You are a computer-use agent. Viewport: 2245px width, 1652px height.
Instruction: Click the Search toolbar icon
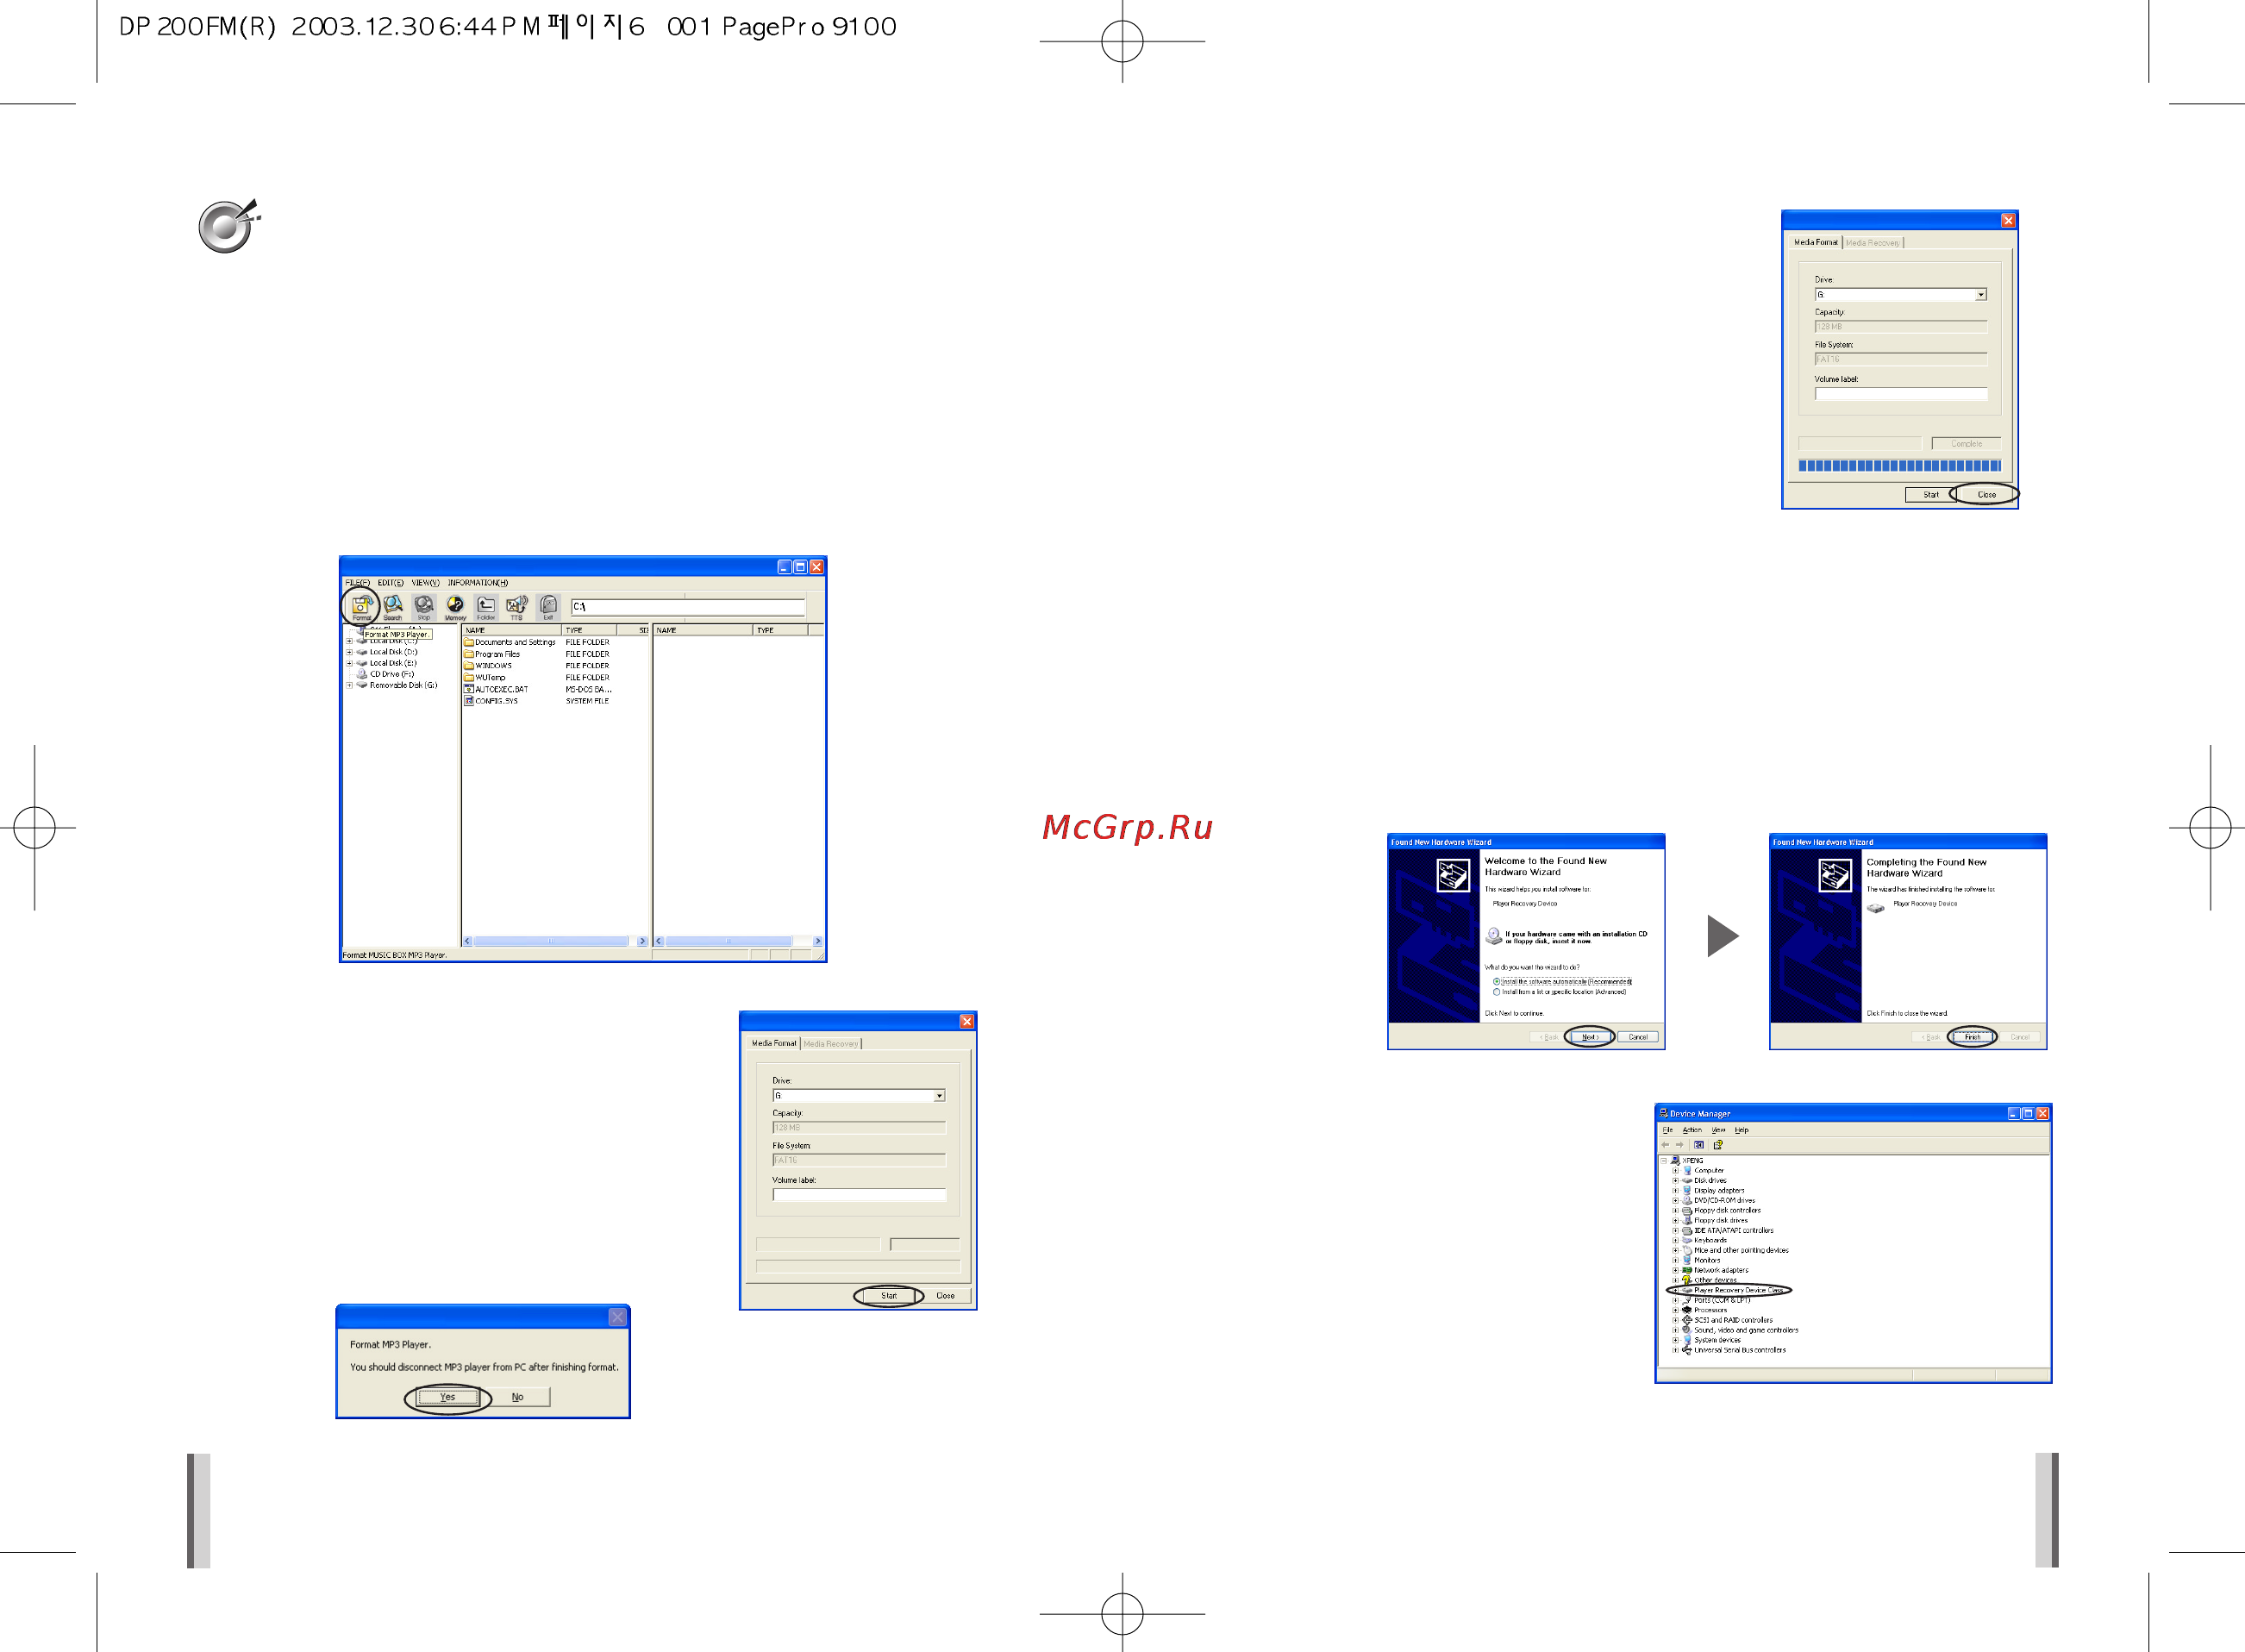point(393,607)
